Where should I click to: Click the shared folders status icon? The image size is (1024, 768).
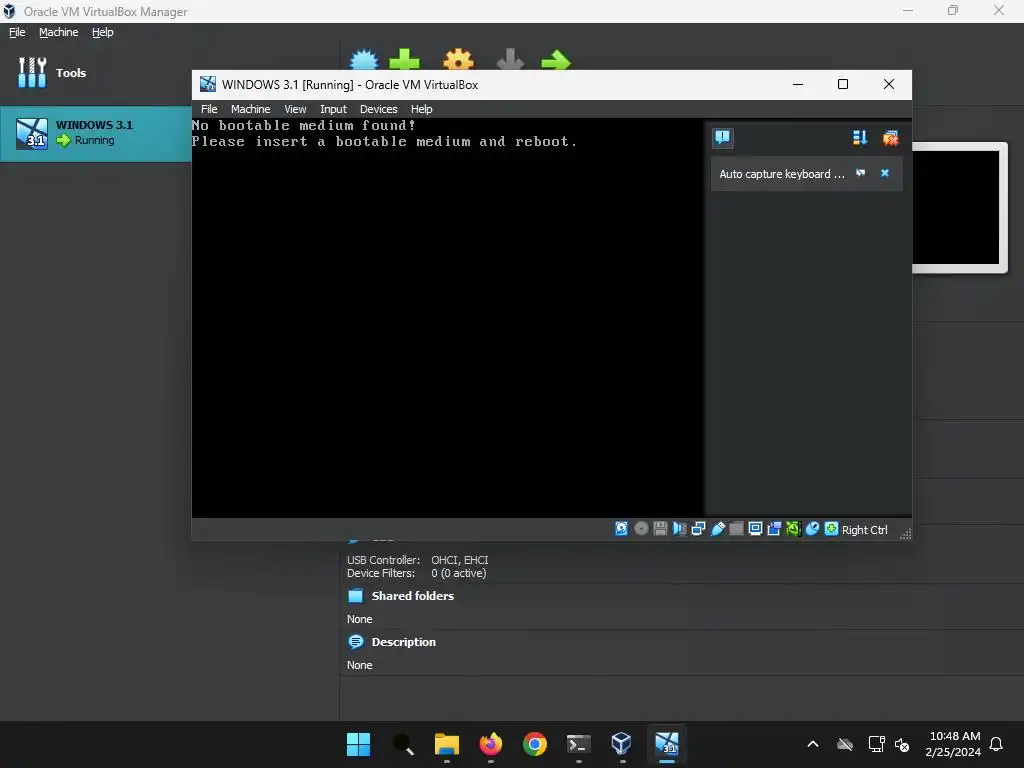coord(736,529)
